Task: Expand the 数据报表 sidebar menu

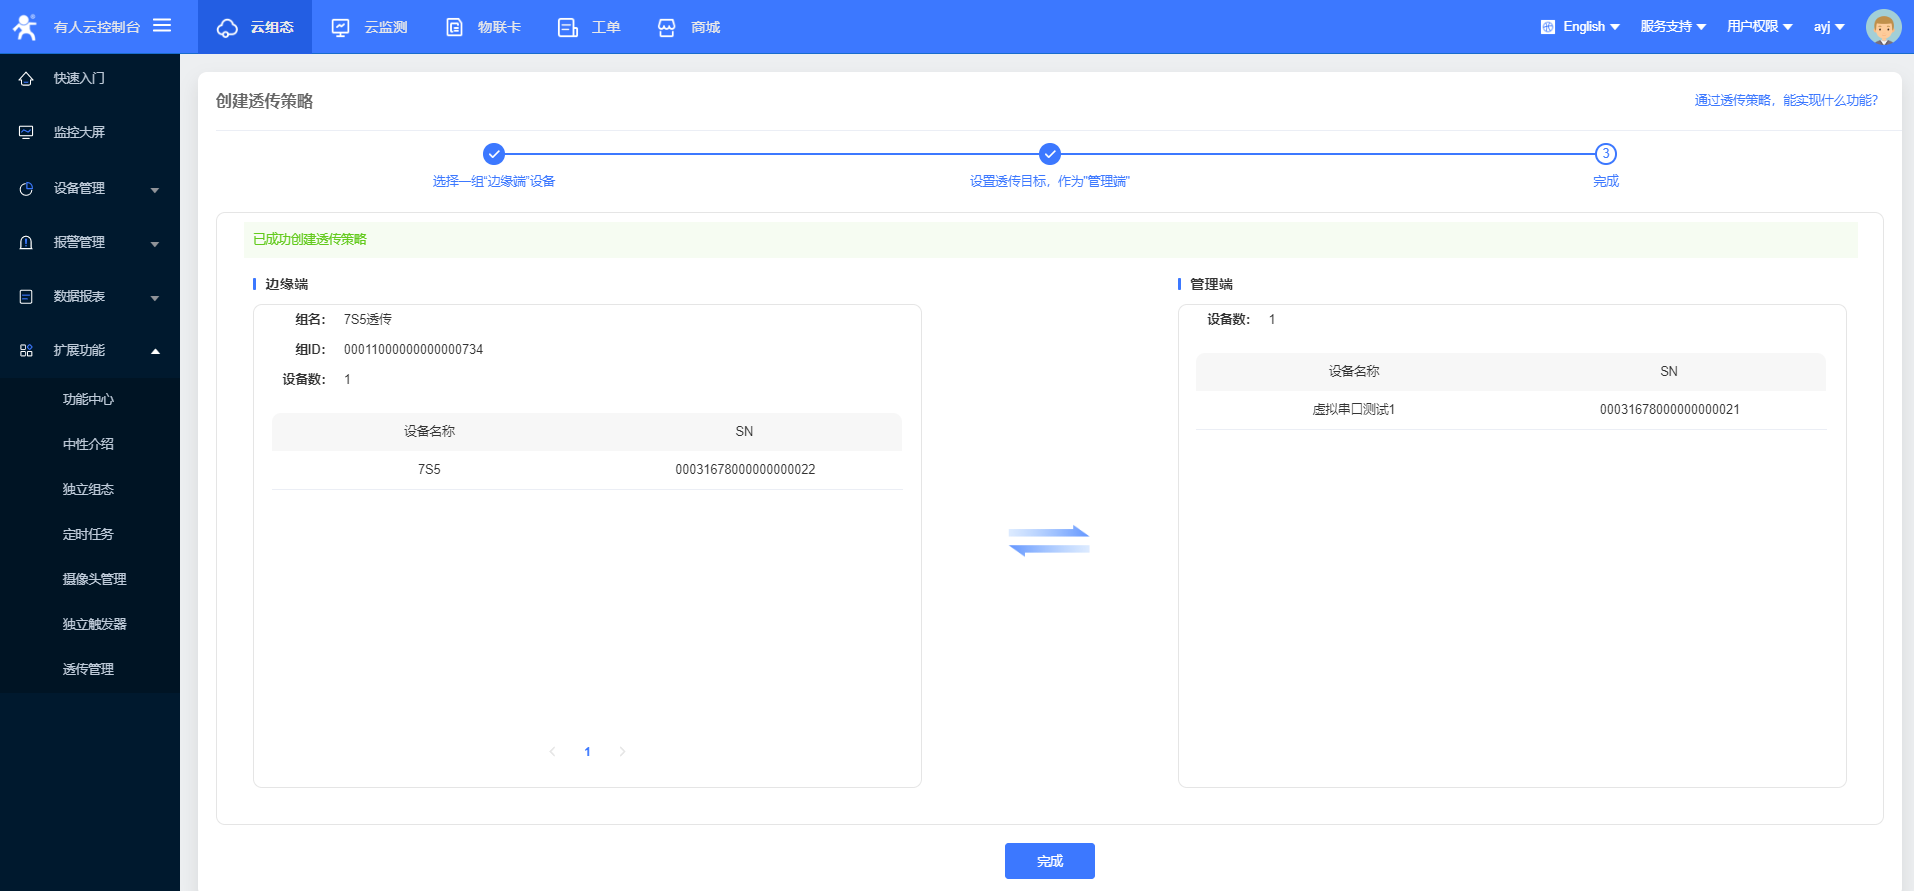Action: [90, 297]
